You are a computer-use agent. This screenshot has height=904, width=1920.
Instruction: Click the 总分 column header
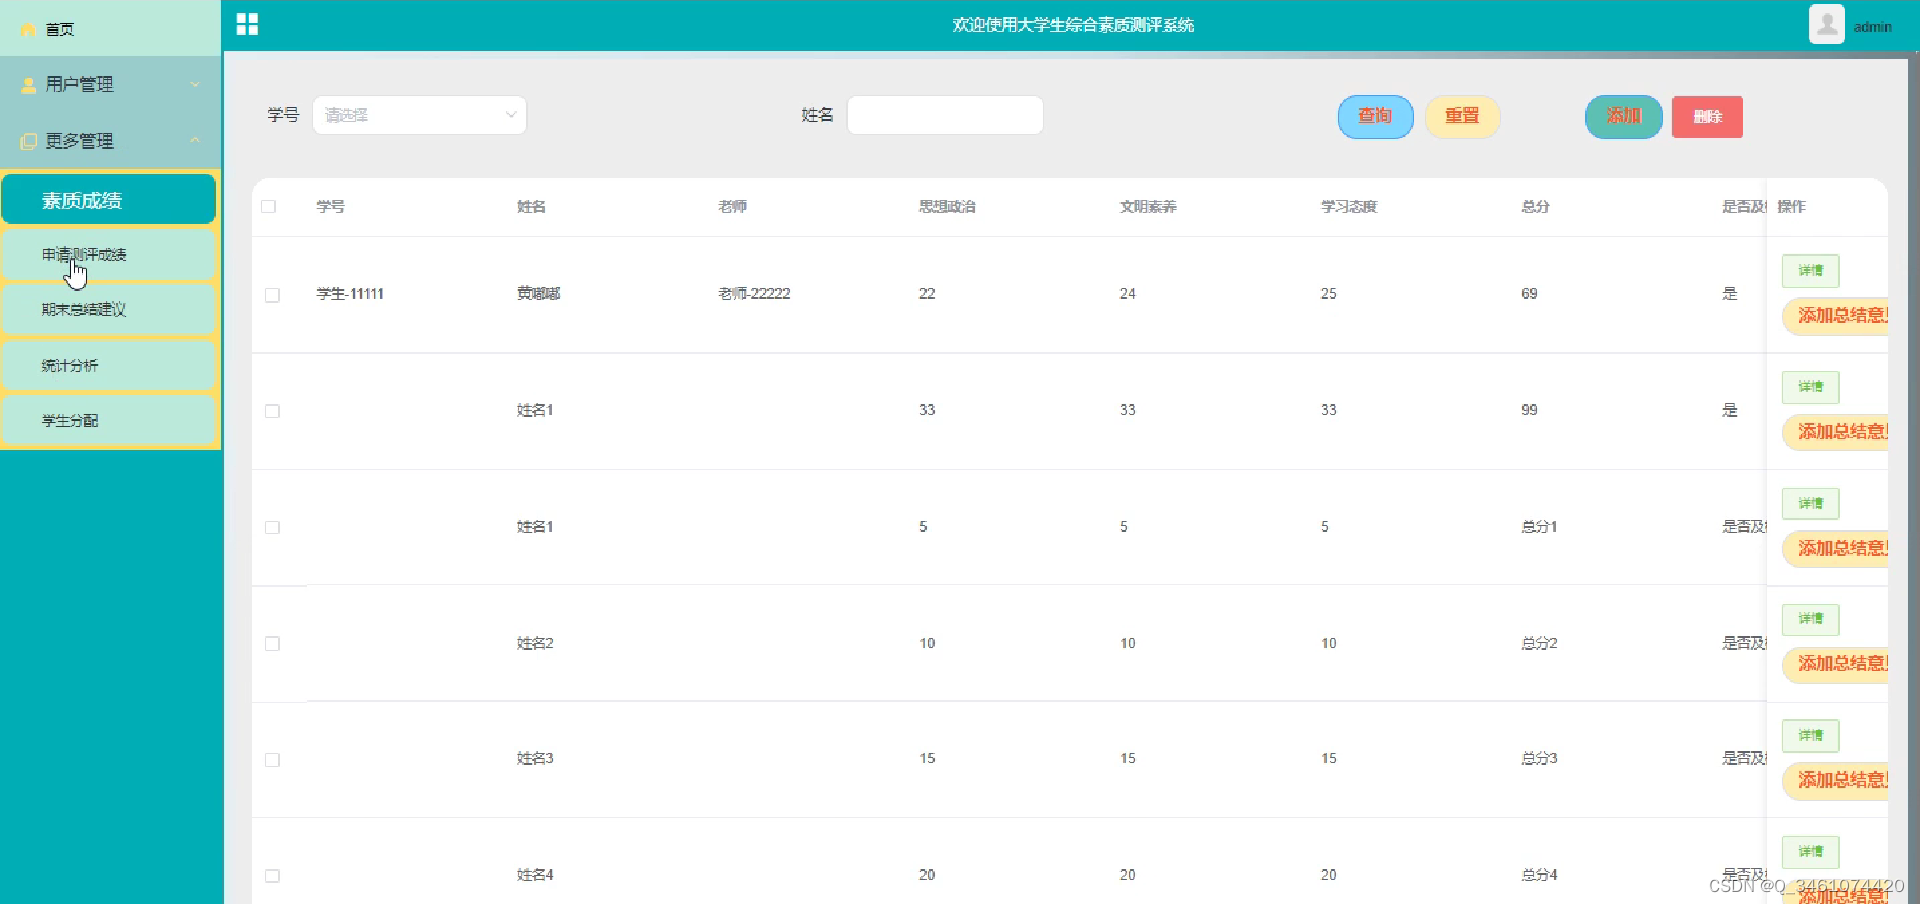(1536, 207)
